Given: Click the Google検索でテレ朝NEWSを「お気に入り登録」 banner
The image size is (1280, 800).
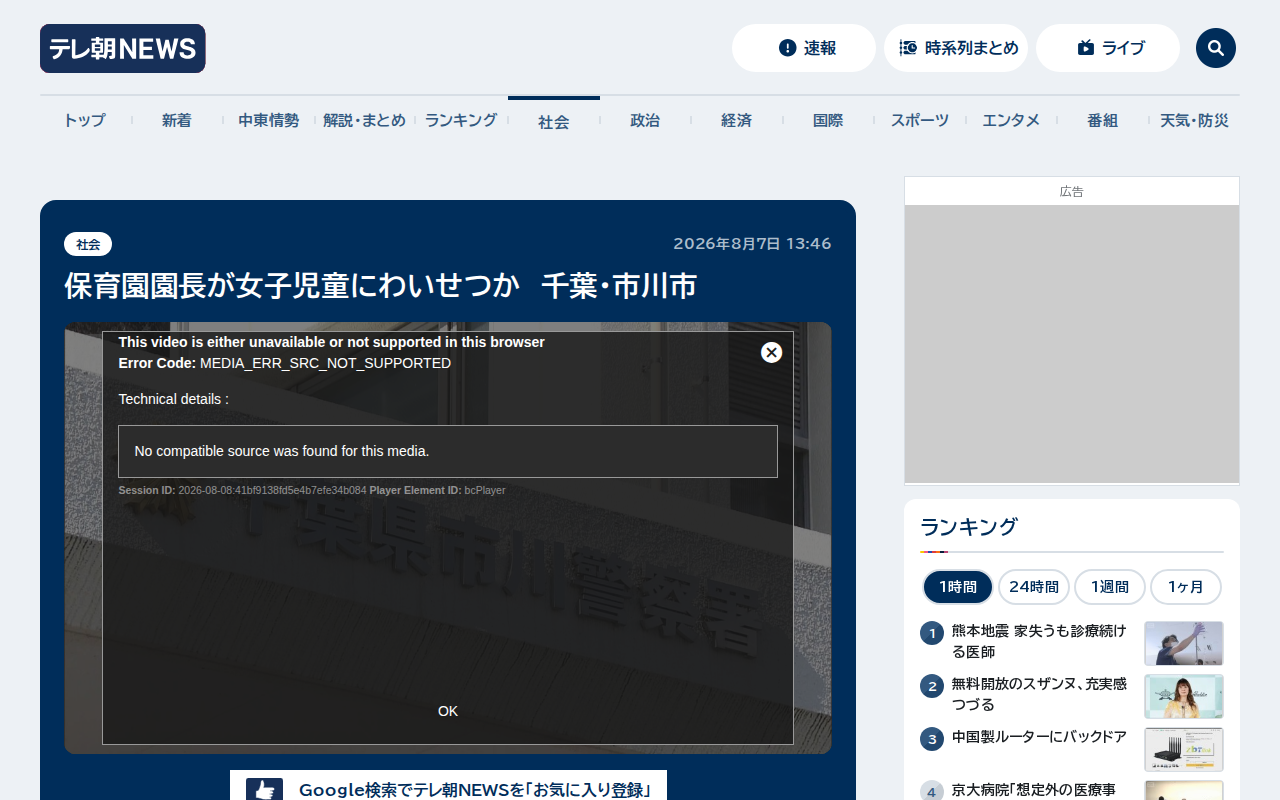Looking at the screenshot, I should 448,786.
